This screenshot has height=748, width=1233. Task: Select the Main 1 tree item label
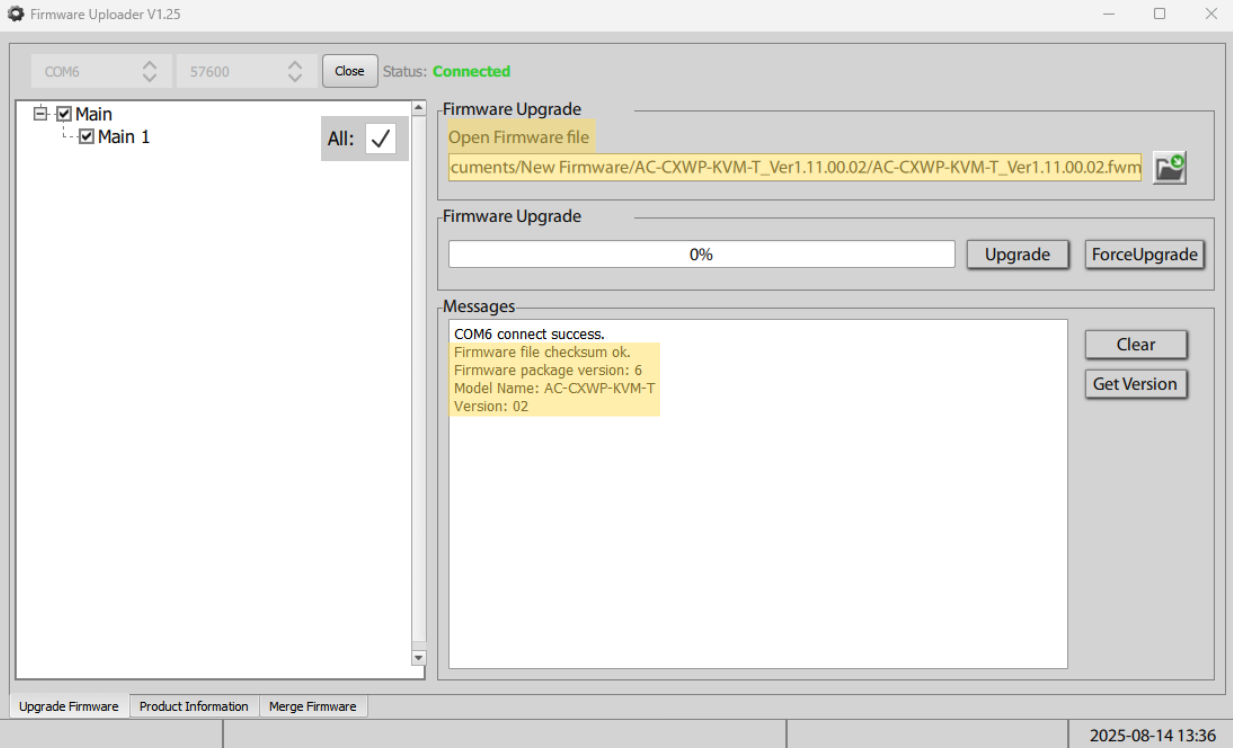(x=124, y=137)
